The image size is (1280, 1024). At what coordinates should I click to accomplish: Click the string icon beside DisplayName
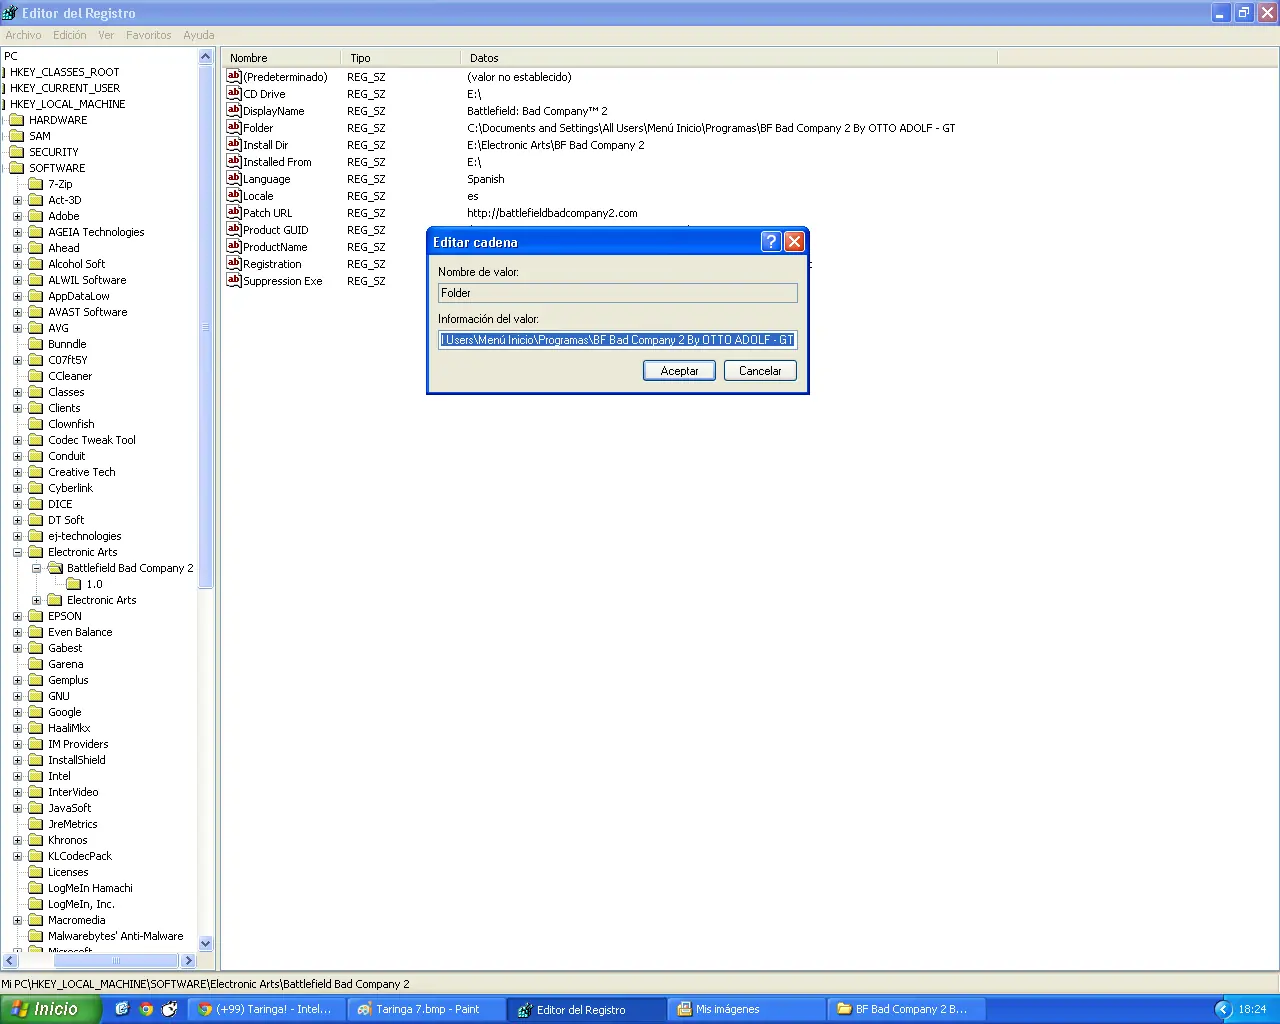point(234,110)
